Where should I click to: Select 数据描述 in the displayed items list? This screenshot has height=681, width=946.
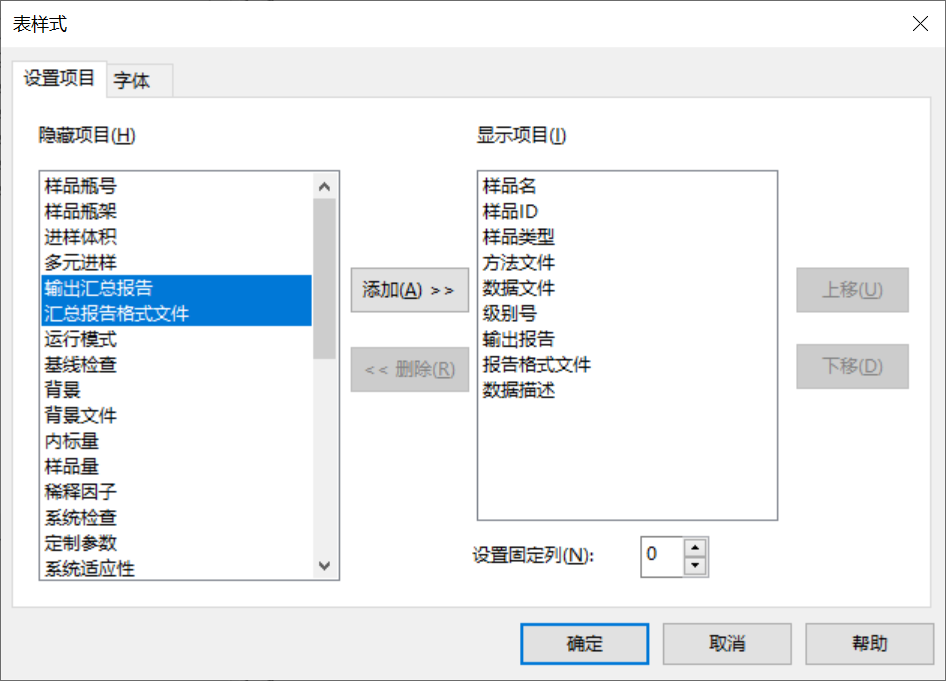[627, 390]
